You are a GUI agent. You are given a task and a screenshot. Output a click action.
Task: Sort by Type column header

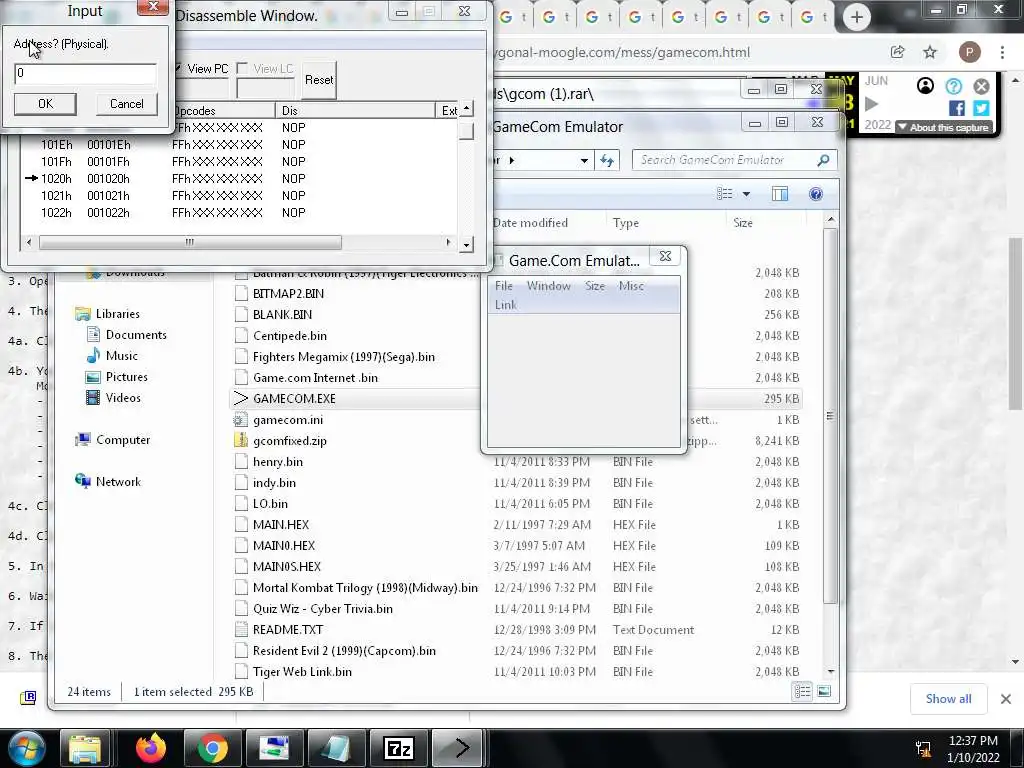(x=626, y=223)
